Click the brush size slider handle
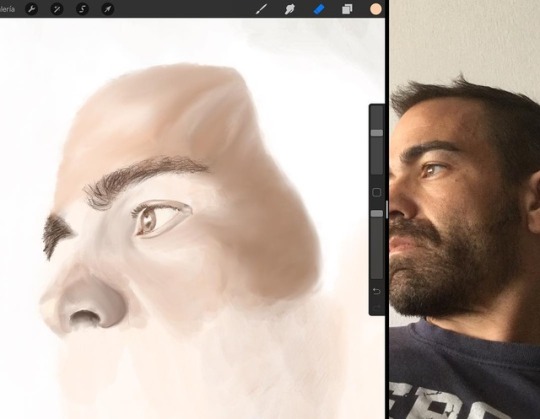The image size is (540, 419). (377, 133)
